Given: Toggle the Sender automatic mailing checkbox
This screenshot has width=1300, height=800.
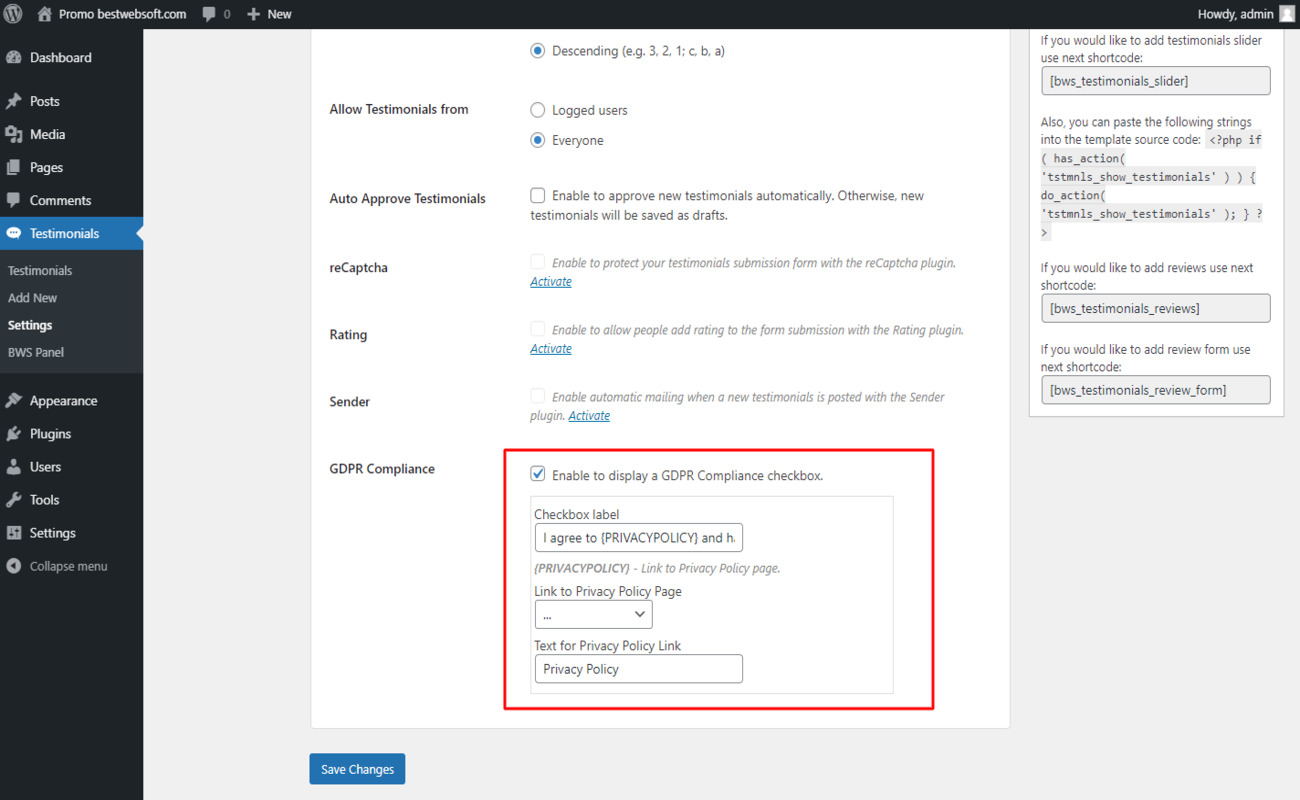Looking at the screenshot, I should [x=538, y=396].
